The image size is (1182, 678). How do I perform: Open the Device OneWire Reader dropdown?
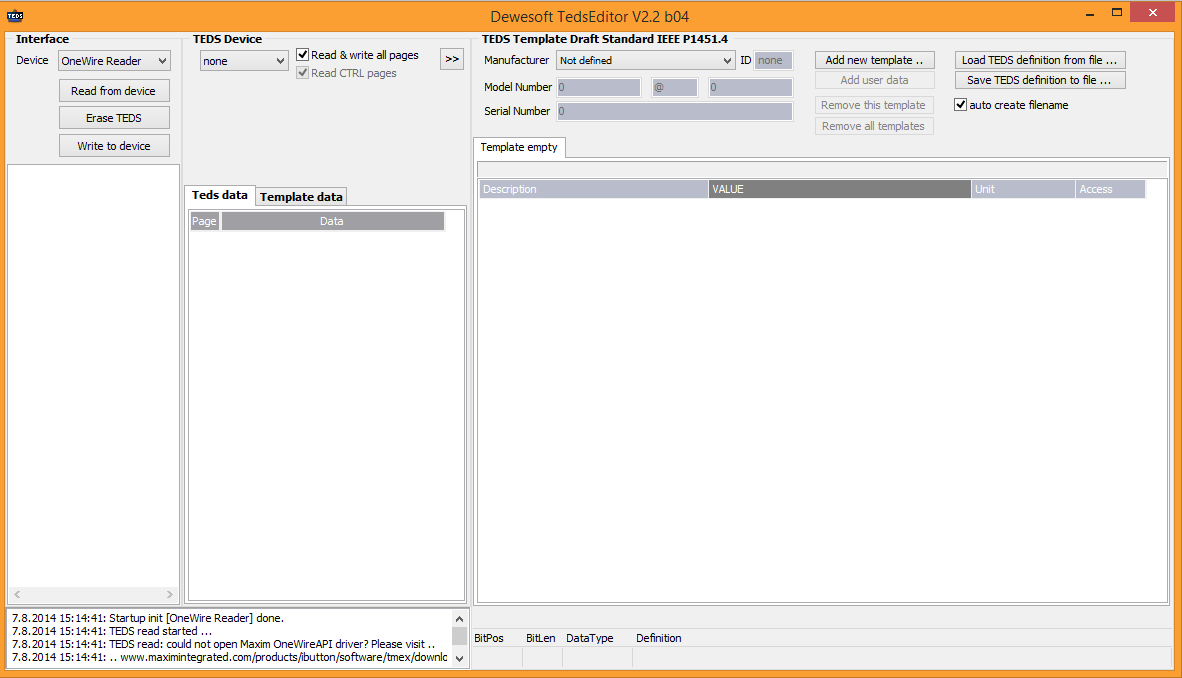(x=114, y=61)
